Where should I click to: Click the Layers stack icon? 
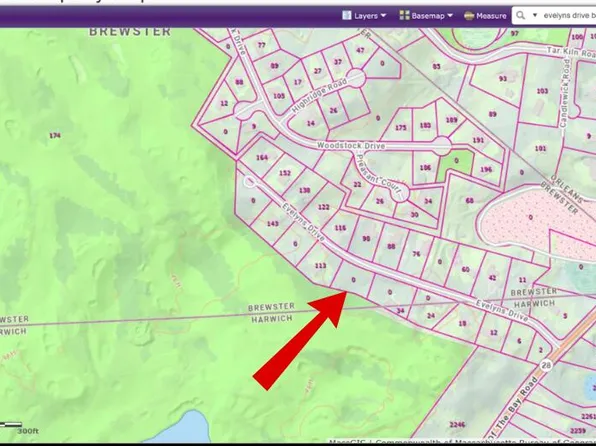tap(347, 15)
